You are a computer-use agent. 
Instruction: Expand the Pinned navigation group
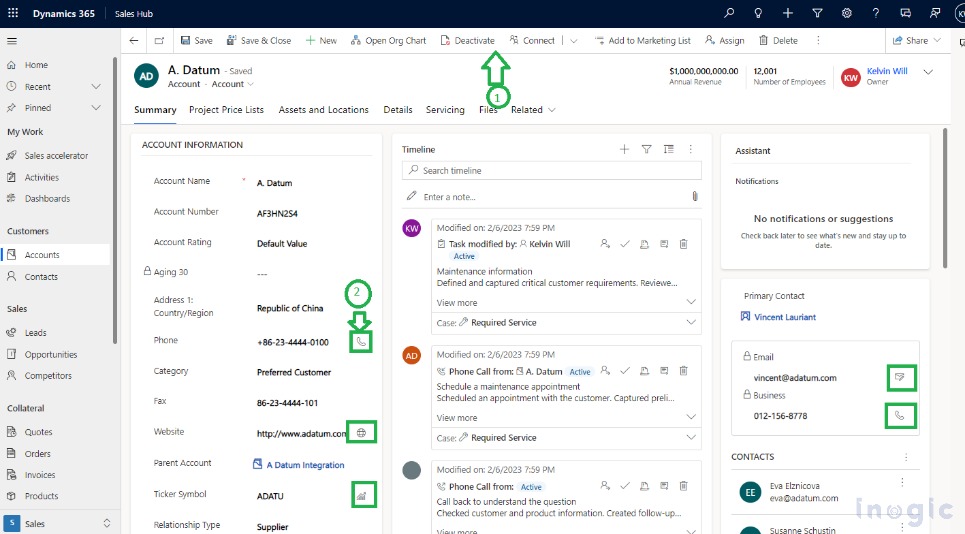(96, 108)
